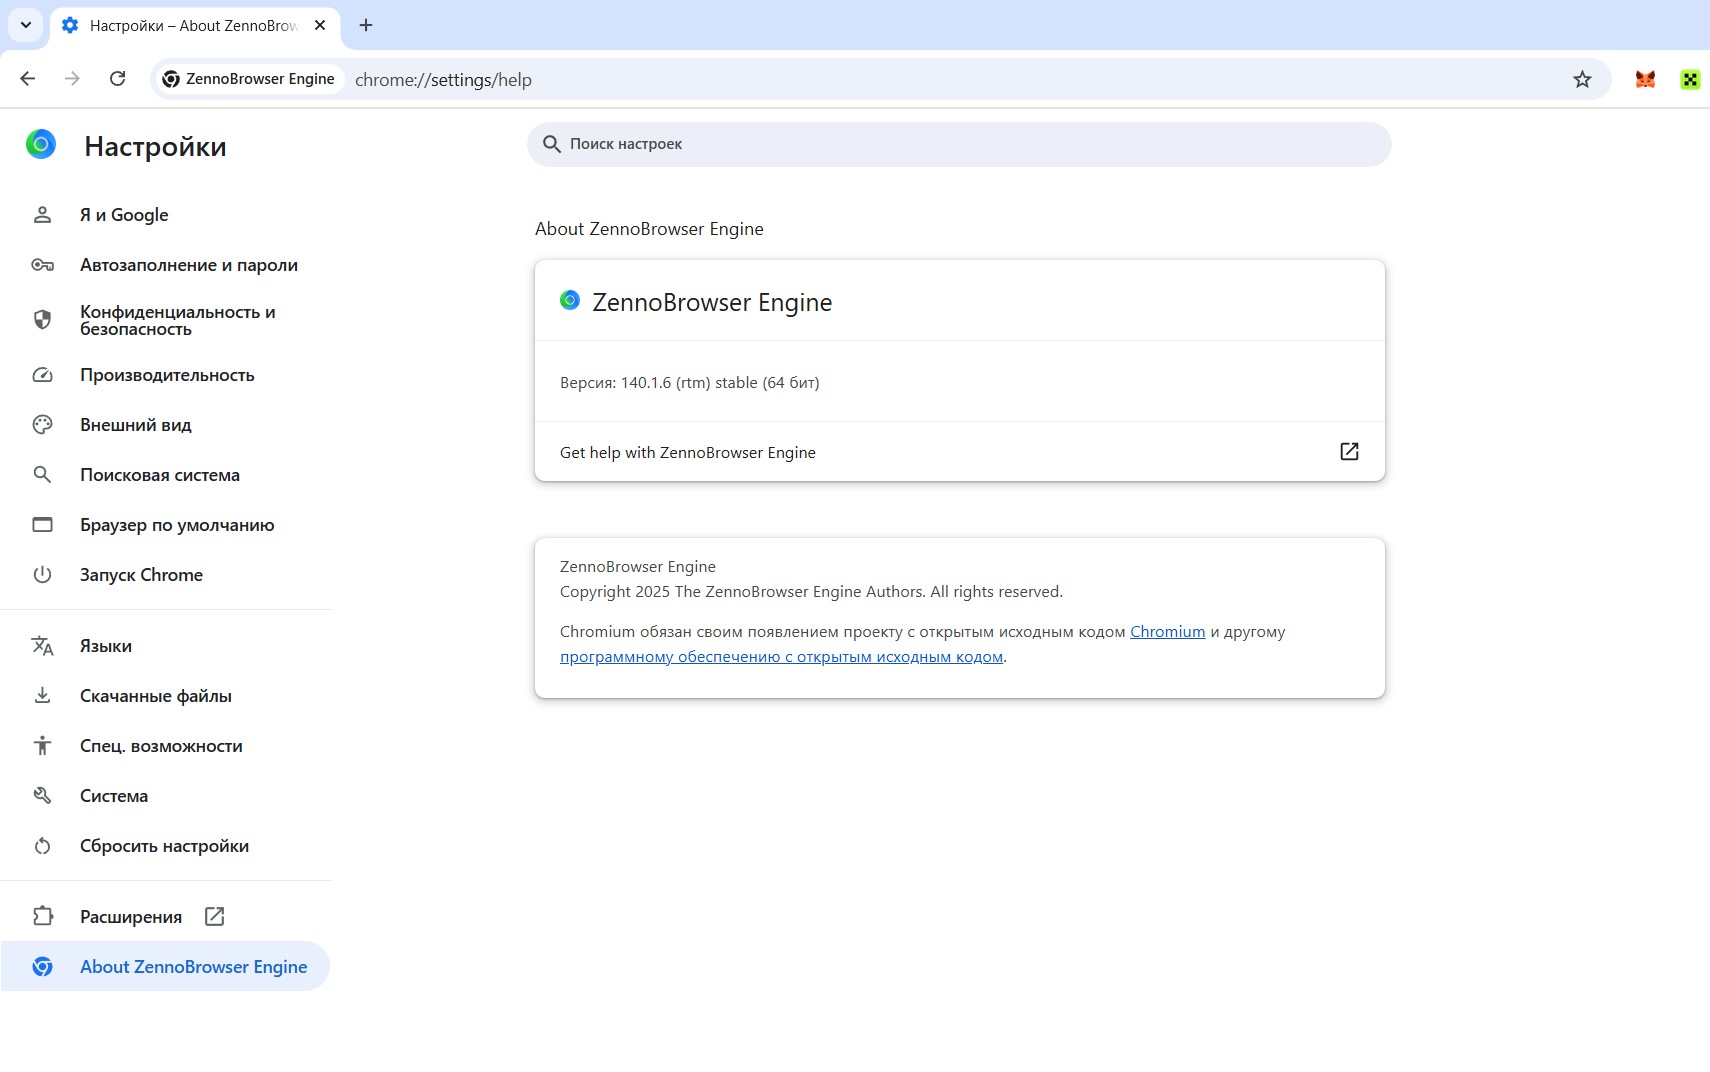Bookmark this page with the star icon

pyautogui.click(x=1582, y=80)
